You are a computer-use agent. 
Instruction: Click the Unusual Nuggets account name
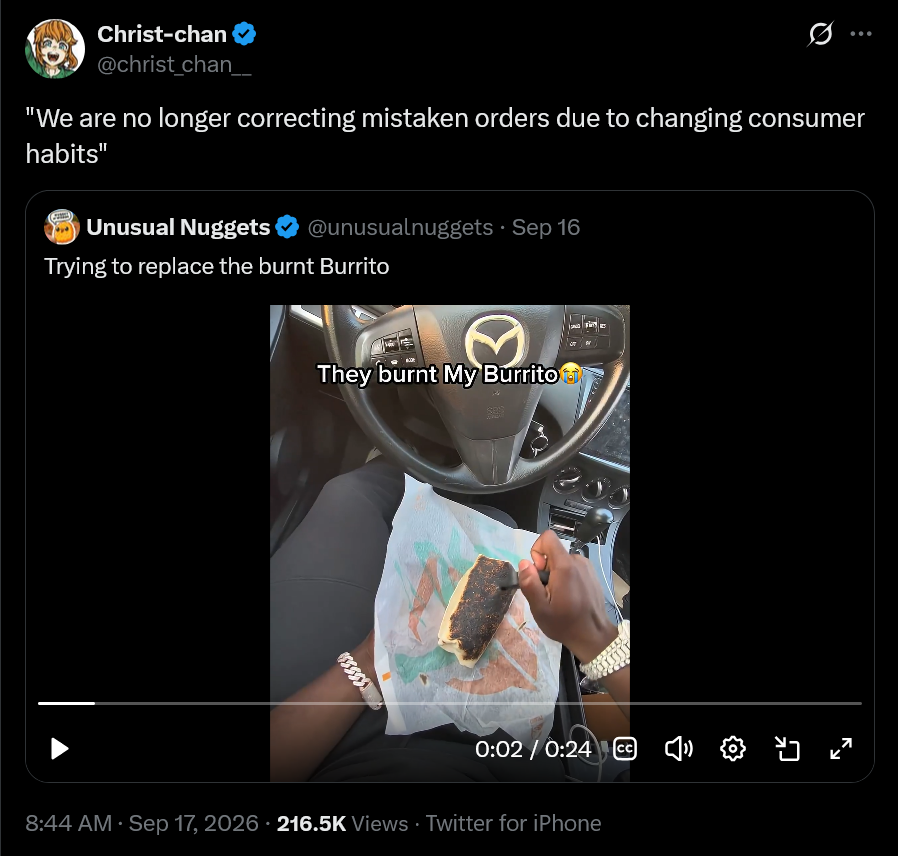178,227
